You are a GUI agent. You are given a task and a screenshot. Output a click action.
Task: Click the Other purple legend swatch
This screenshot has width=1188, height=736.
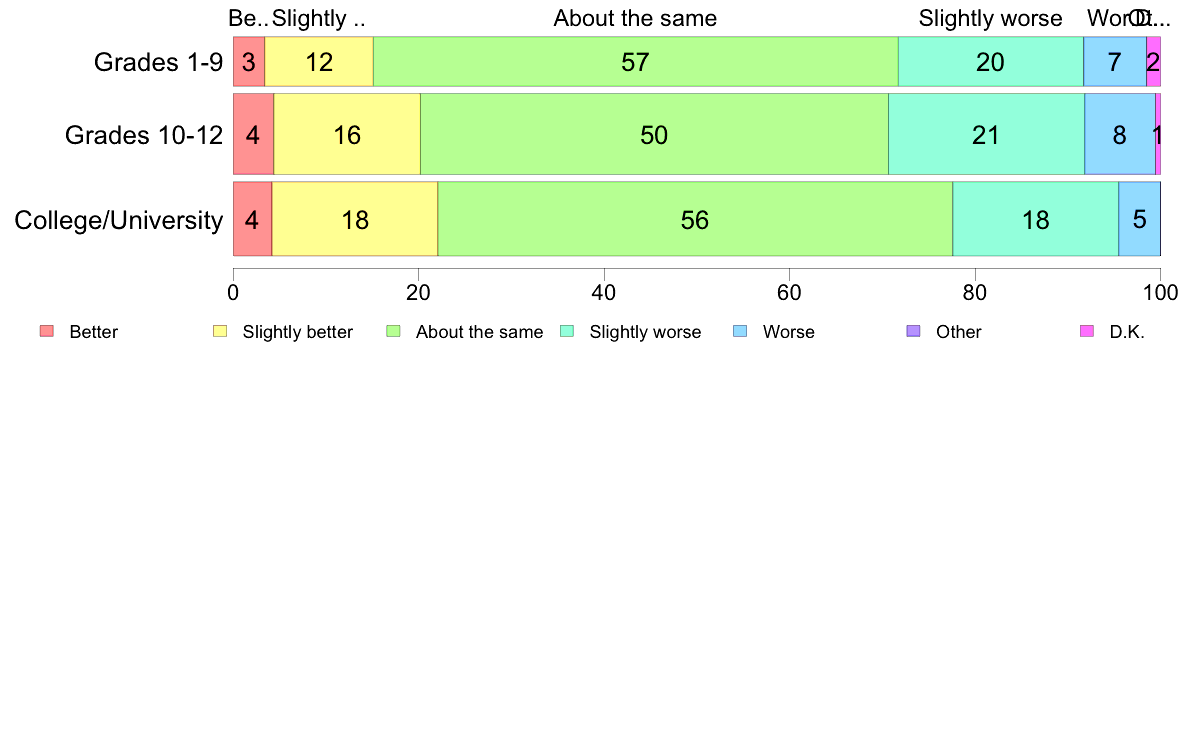click(x=914, y=331)
